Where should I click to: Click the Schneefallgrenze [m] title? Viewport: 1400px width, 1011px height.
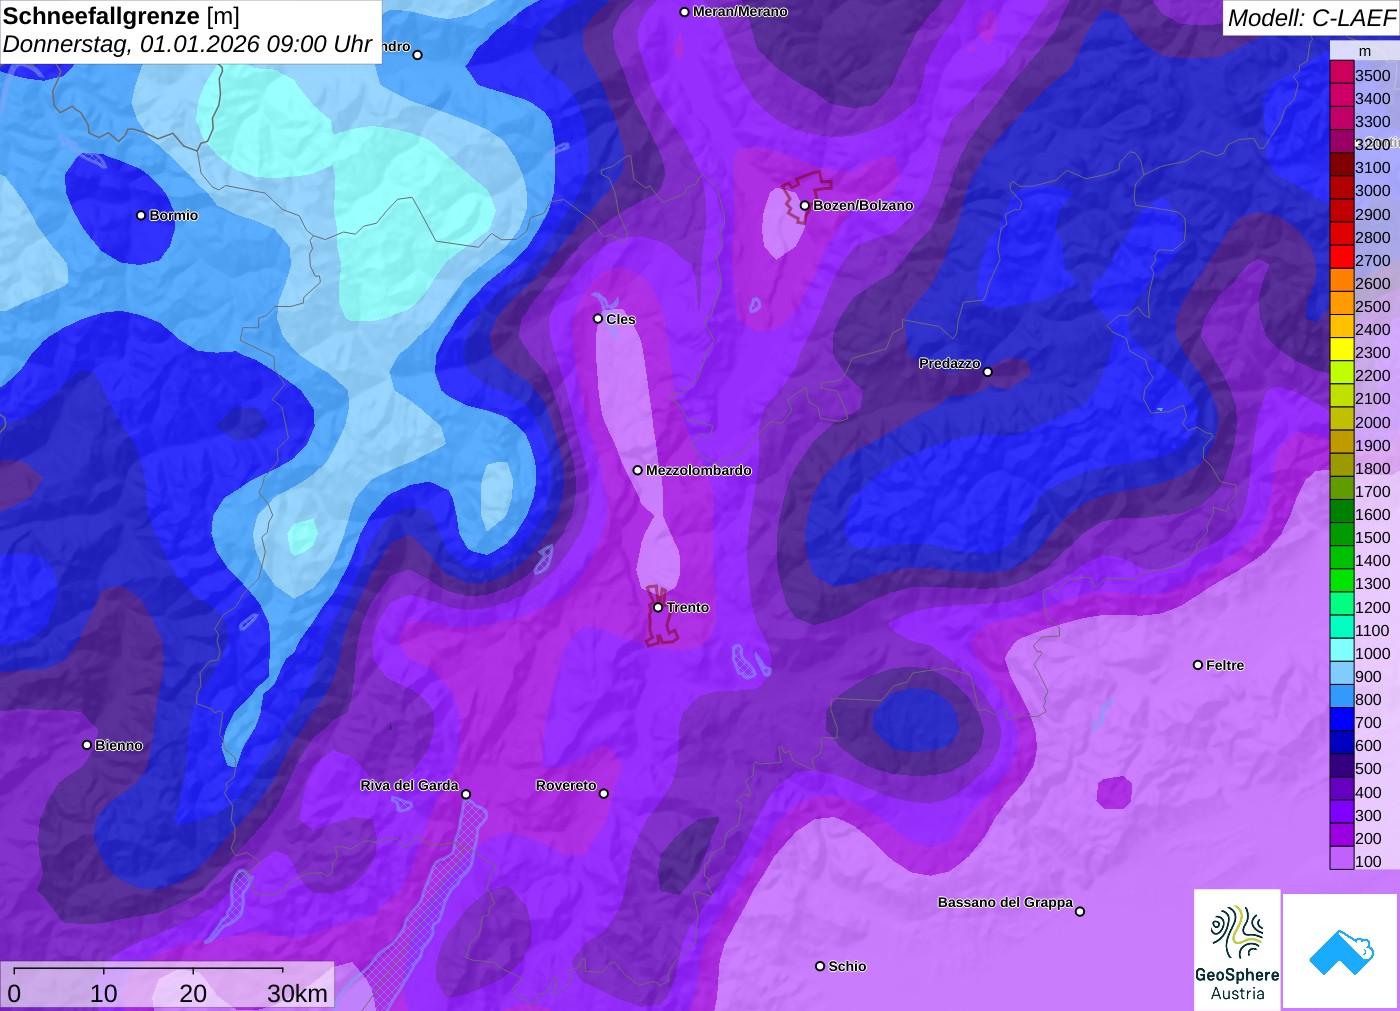click(121, 16)
